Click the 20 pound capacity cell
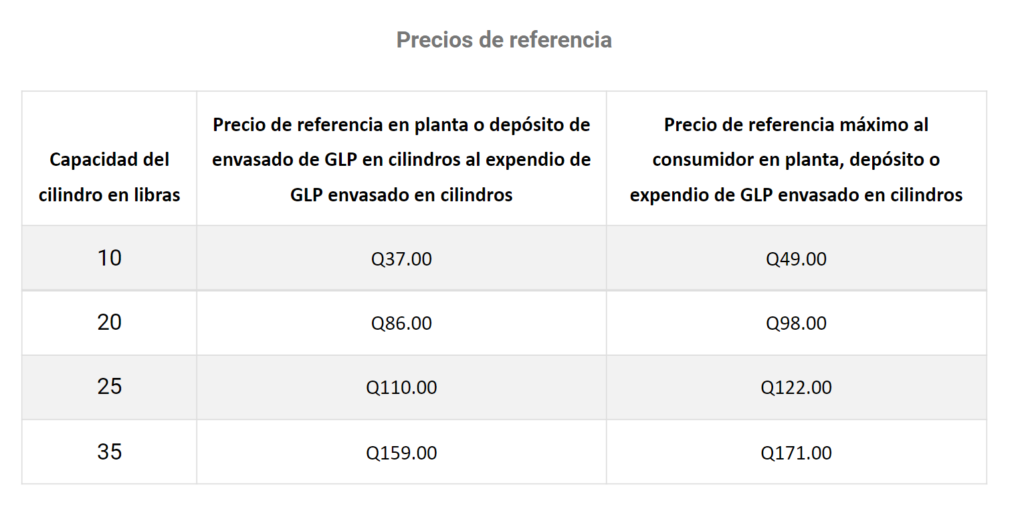This screenshot has width=1024, height=511. [109, 323]
